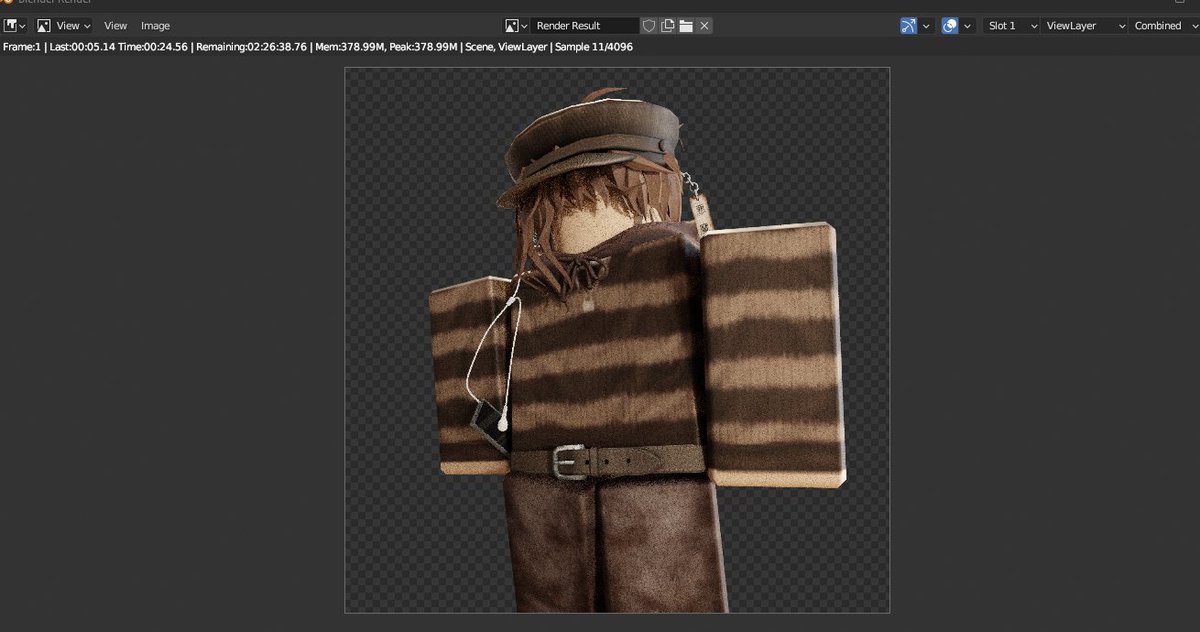This screenshot has height=632, width=1200.
Task: Toggle fake user shield icon
Action: point(648,26)
